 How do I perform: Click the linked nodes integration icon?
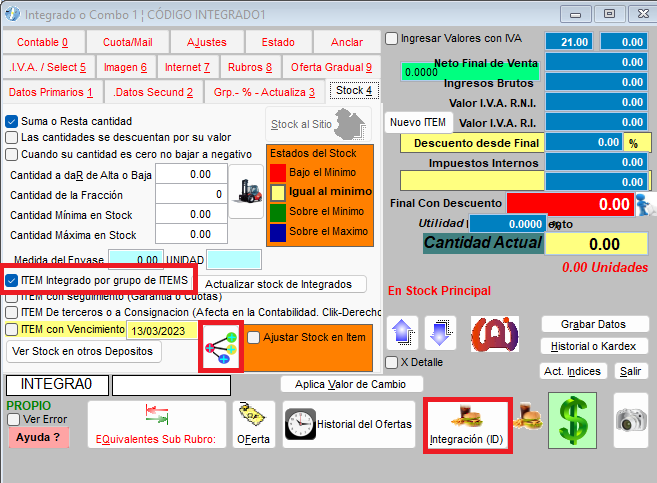point(220,345)
